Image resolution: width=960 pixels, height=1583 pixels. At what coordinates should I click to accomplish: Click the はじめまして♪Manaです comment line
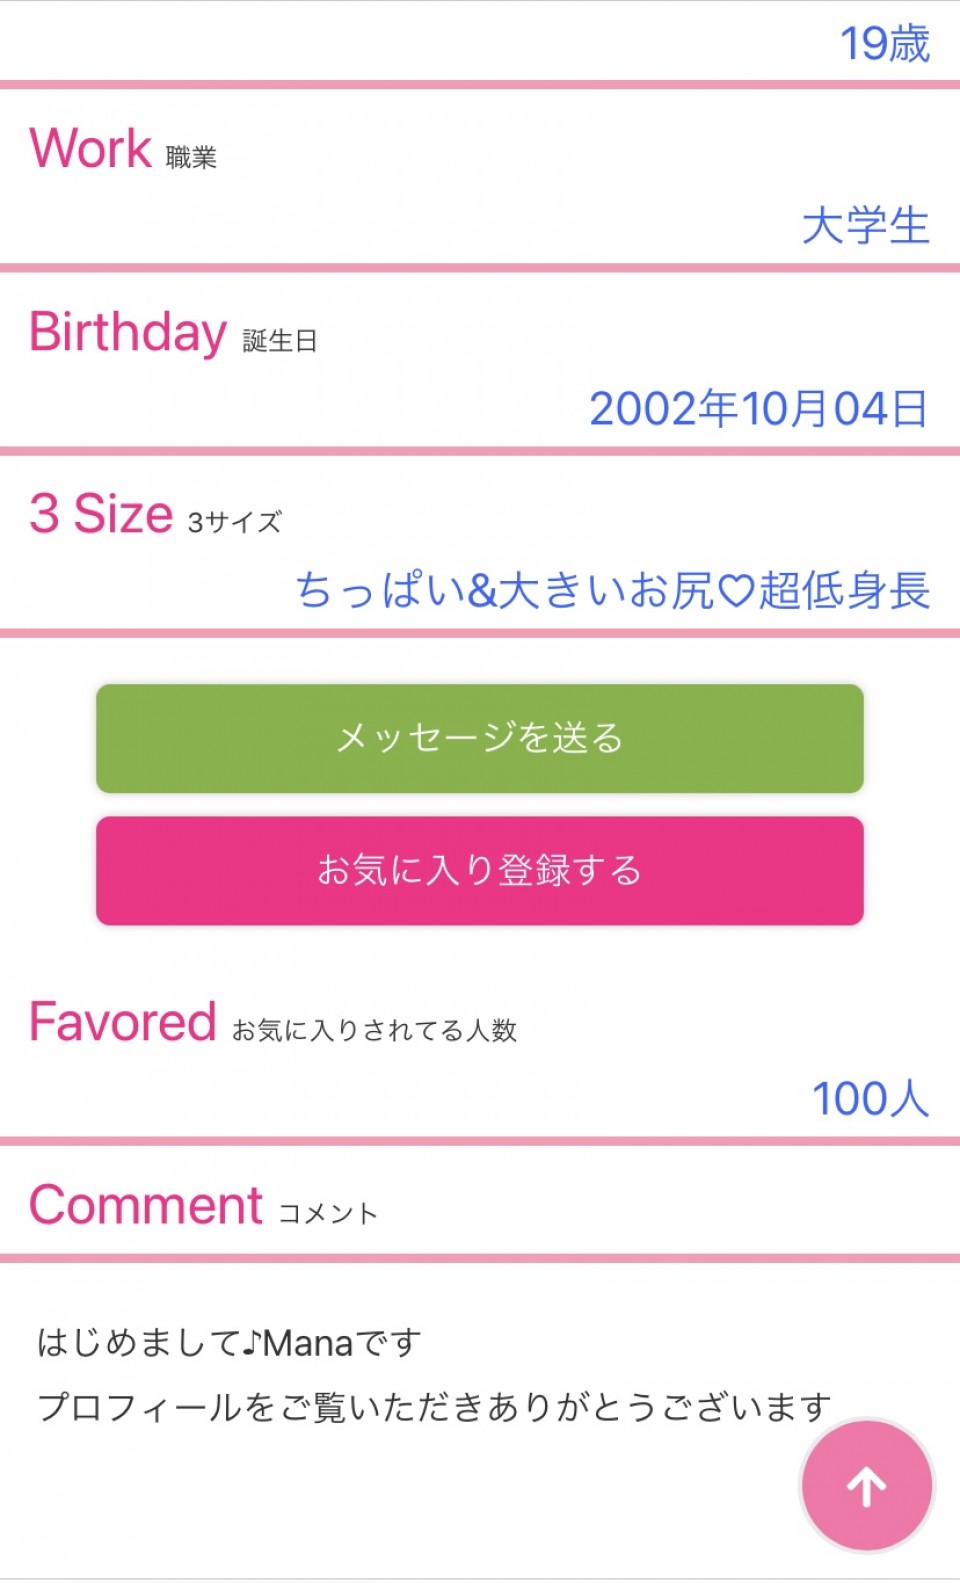229,1343
